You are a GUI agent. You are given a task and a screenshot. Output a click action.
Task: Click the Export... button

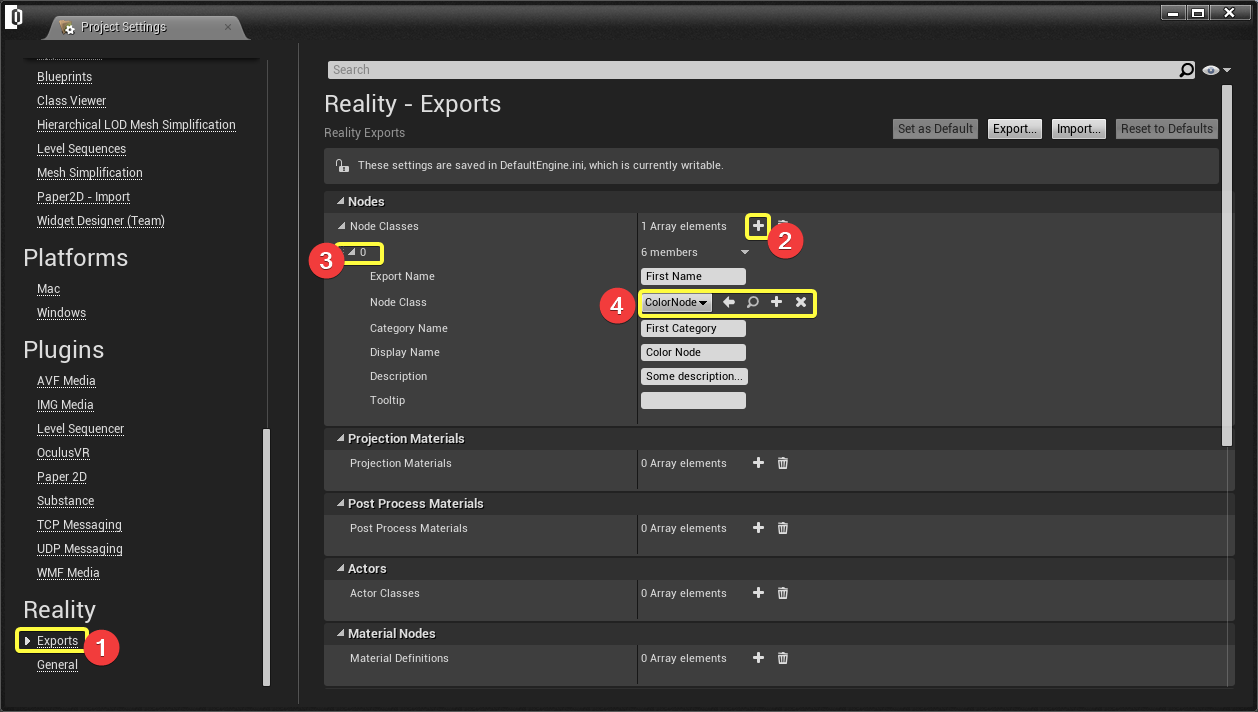1014,129
